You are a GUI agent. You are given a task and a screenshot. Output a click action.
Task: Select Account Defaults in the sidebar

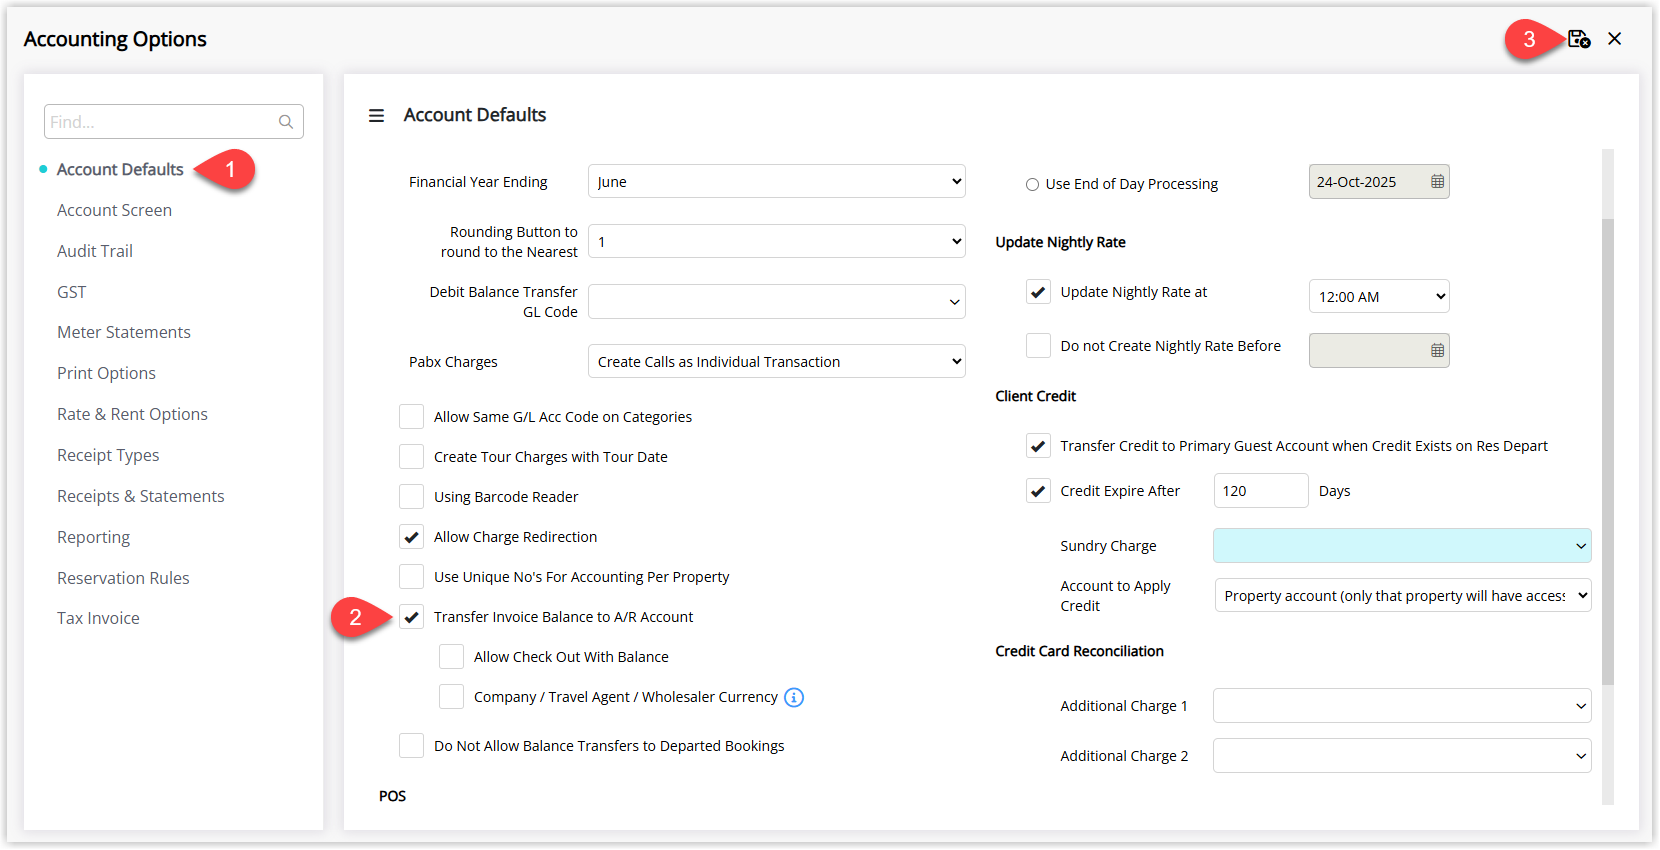(120, 169)
